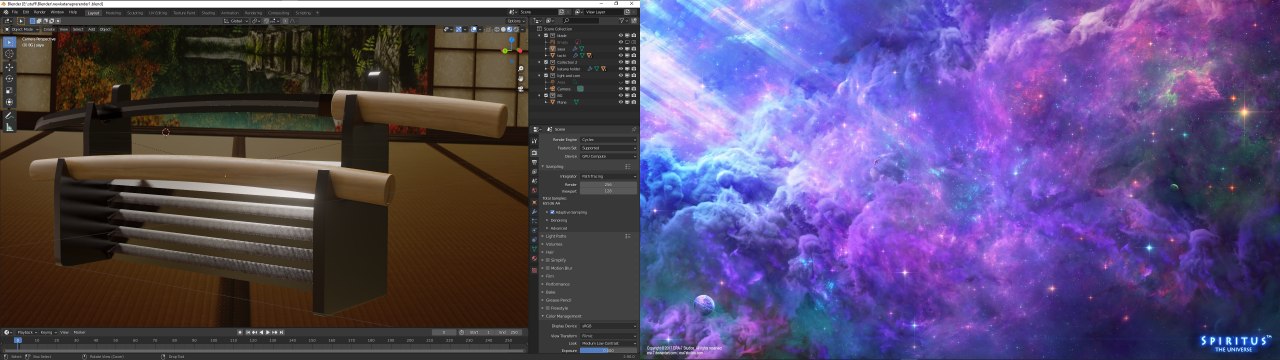The width and height of the screenshot is (1280, 360).
Task: Select the Scale tool
Action: click(9, 90)
